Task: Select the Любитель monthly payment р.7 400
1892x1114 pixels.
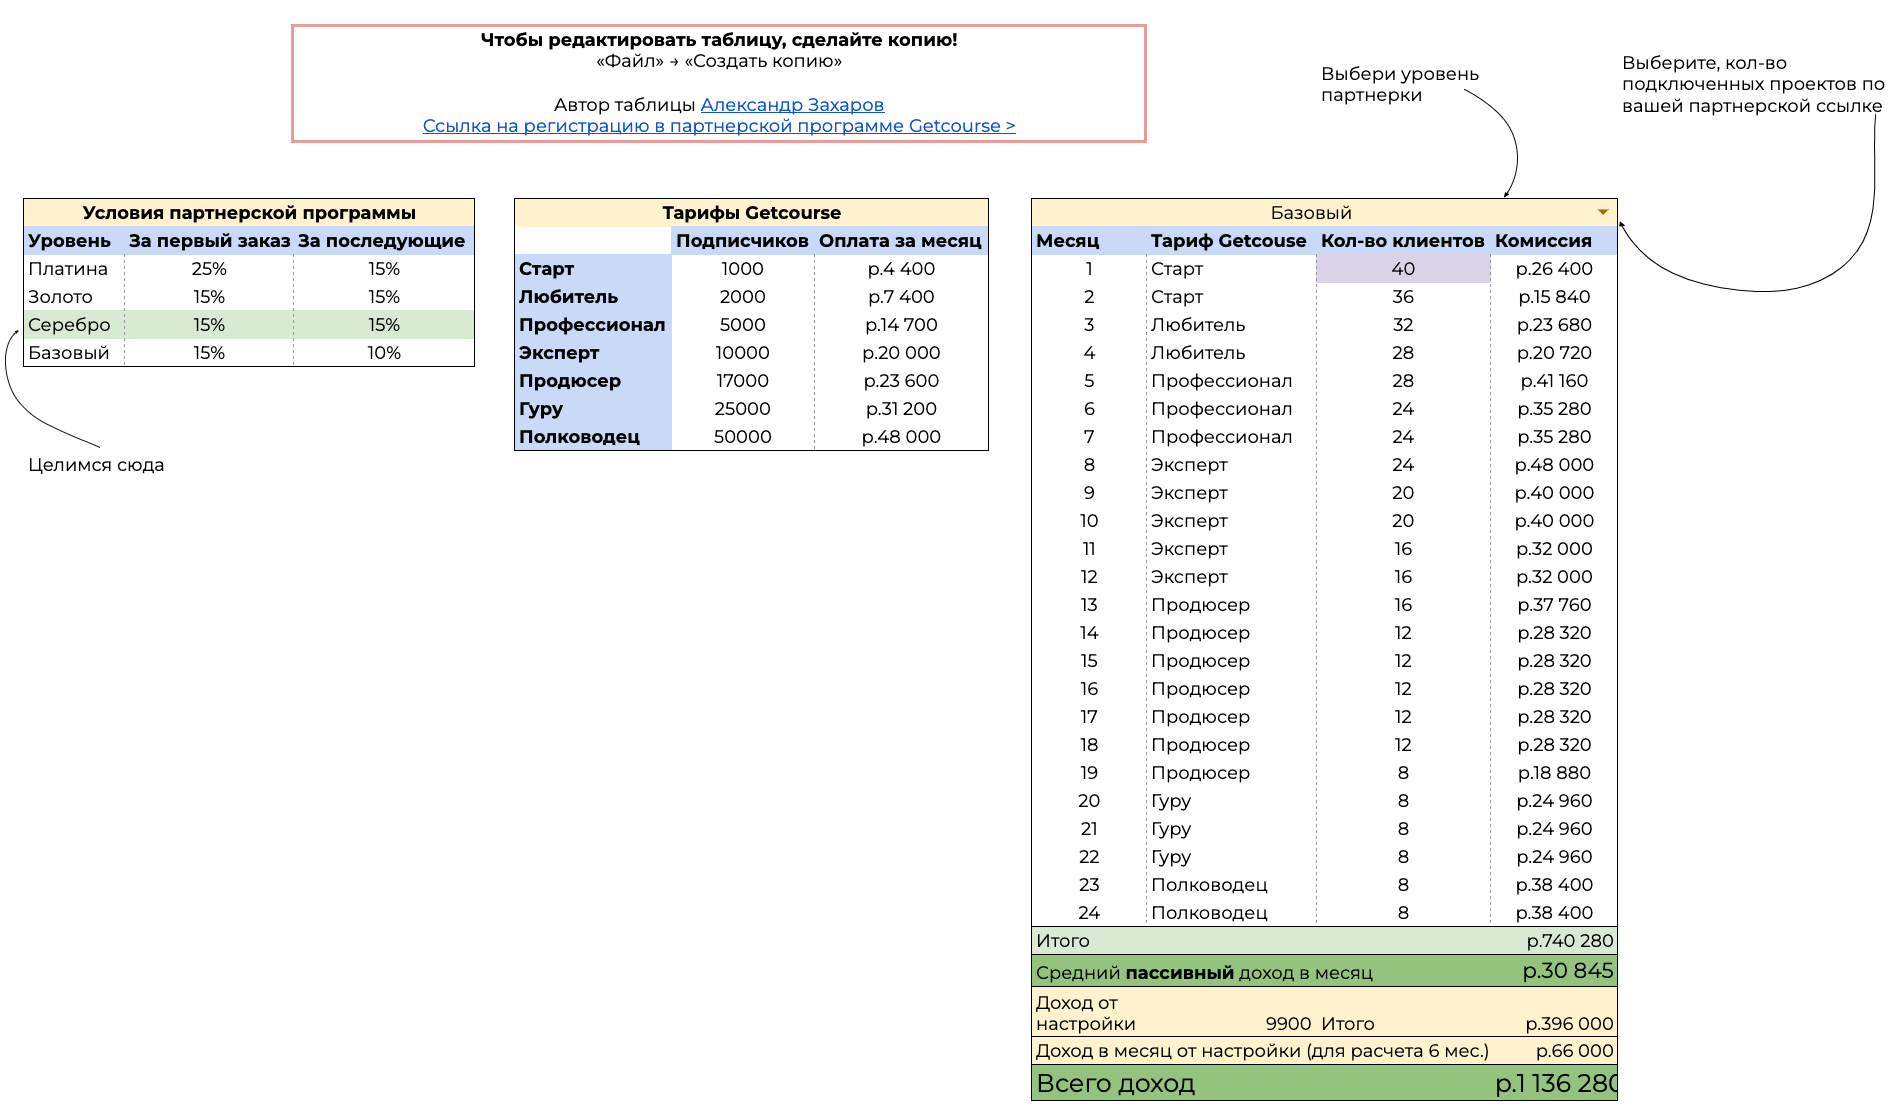Action: (x=901, y=297)
